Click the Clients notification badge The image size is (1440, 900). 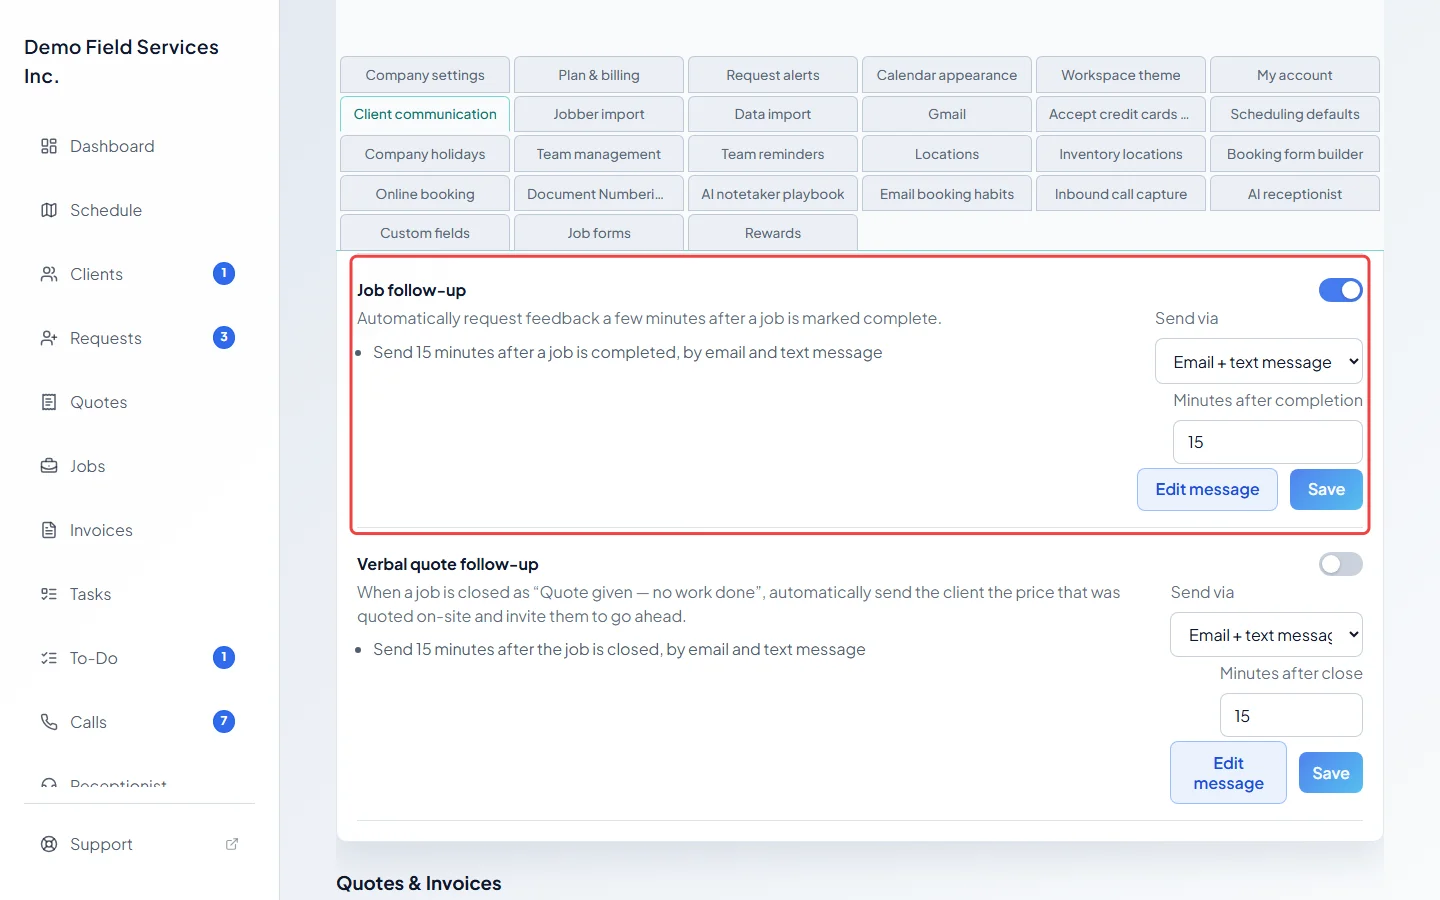click(224, 273)
